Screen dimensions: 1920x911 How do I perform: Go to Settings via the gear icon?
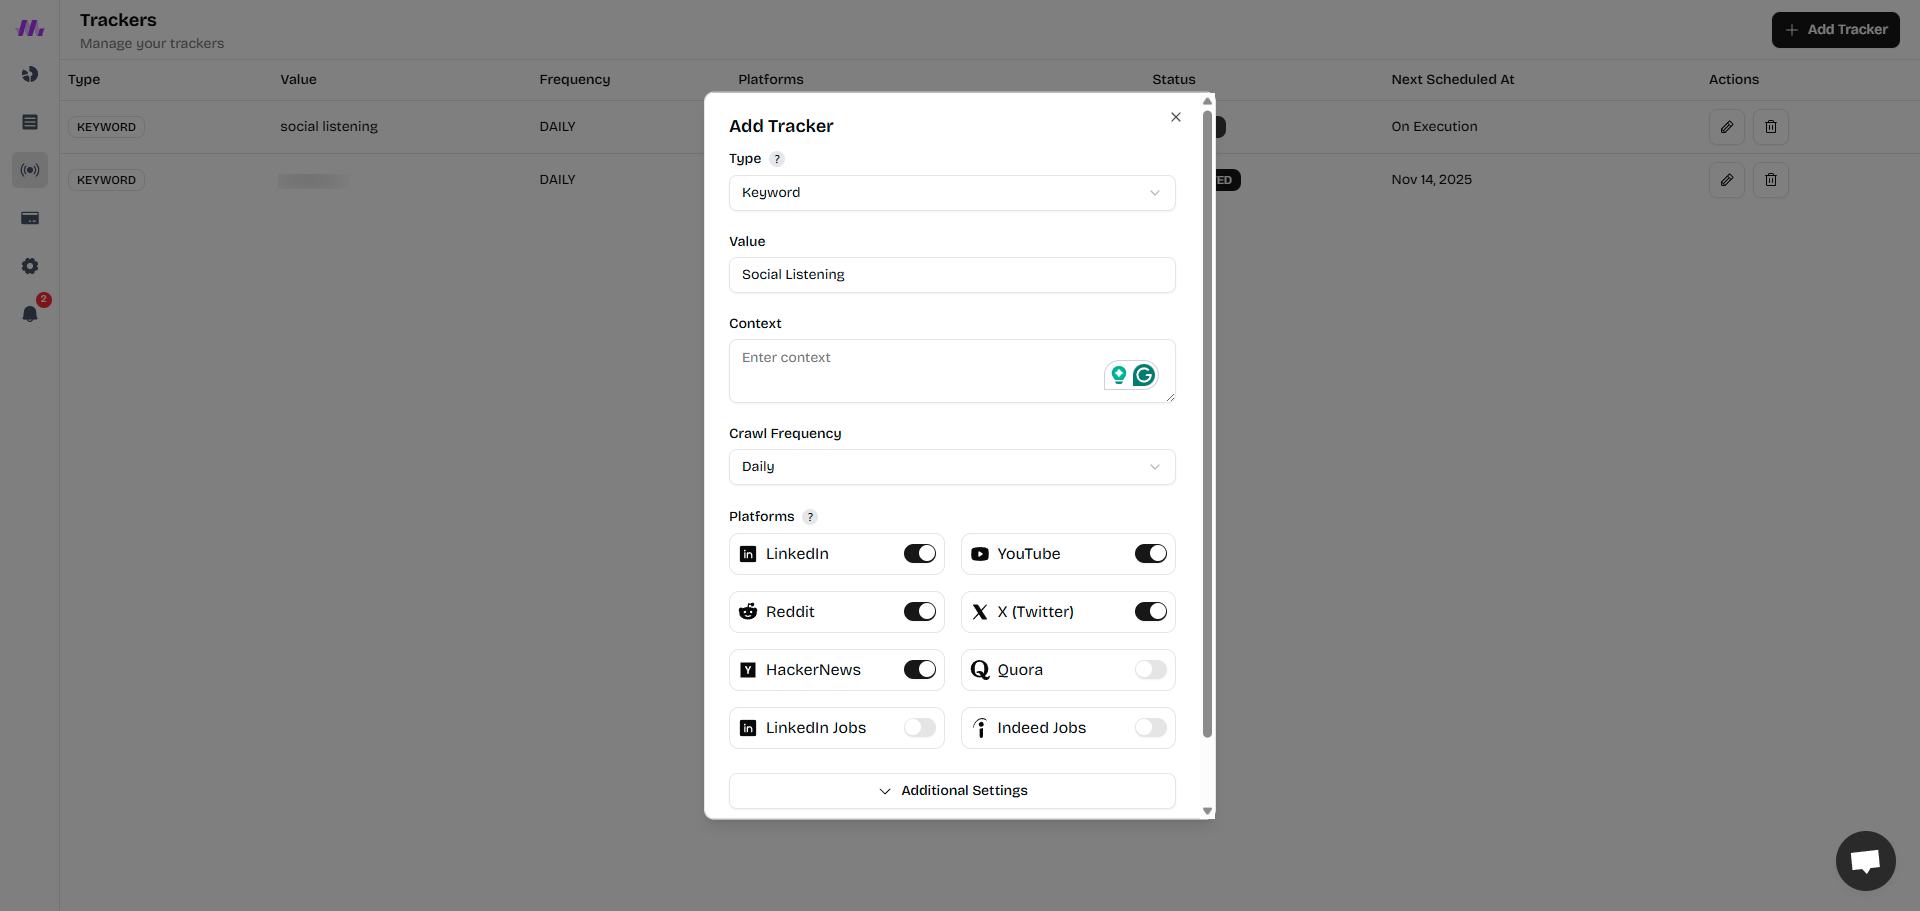tap(30, 266)
